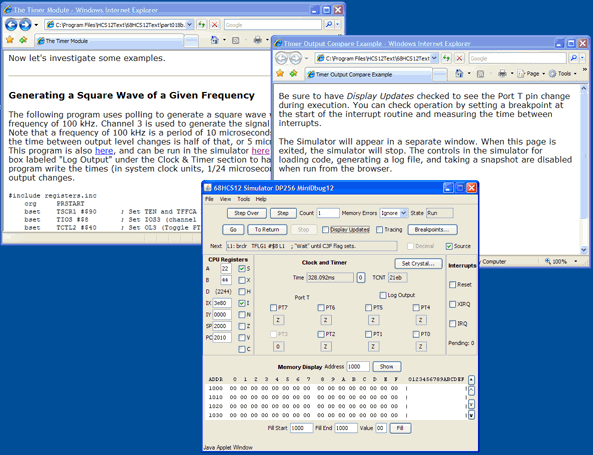Select Timer Output Compare Example tab

coord(369,75)
